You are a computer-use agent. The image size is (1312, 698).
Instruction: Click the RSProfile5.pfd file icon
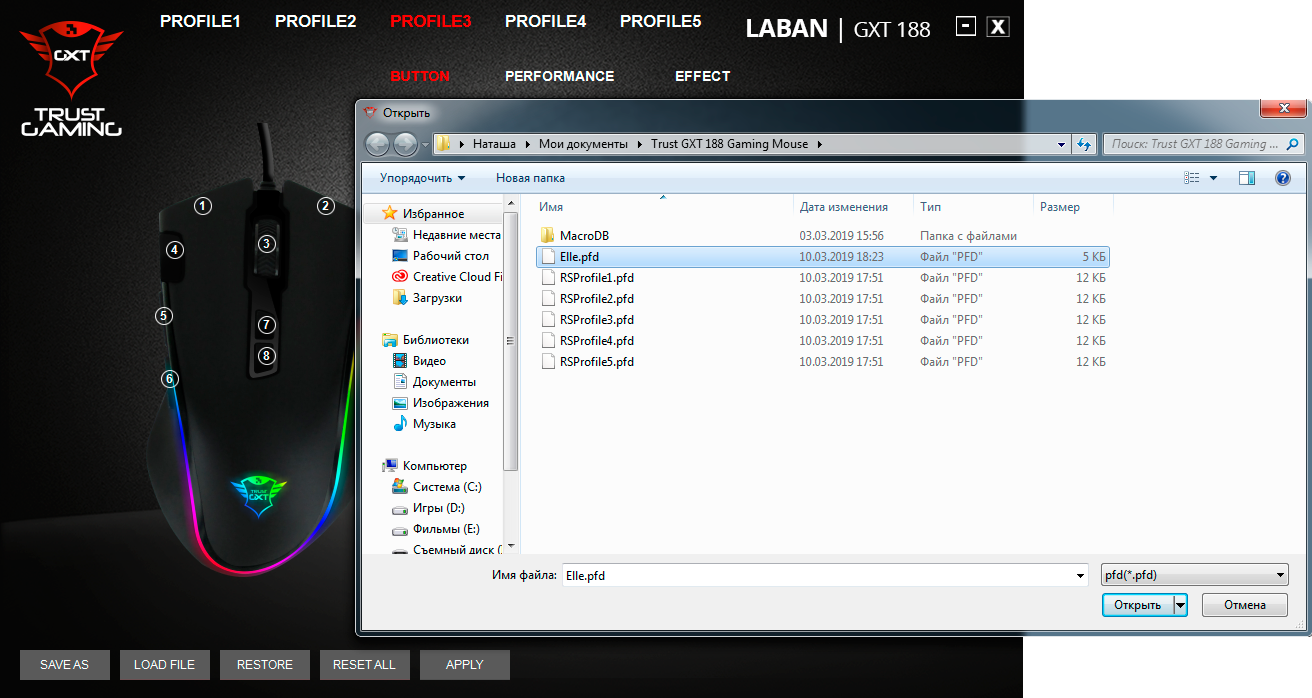(547, 361)
